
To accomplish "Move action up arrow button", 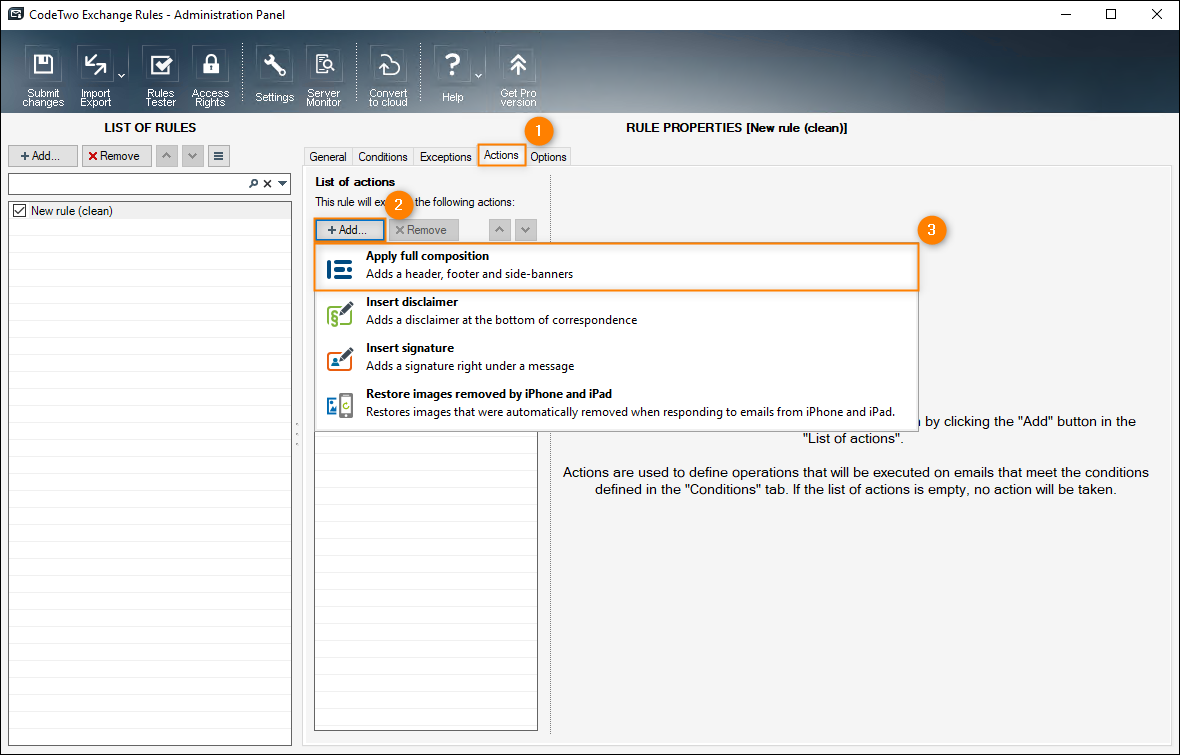I will point(500,230).
